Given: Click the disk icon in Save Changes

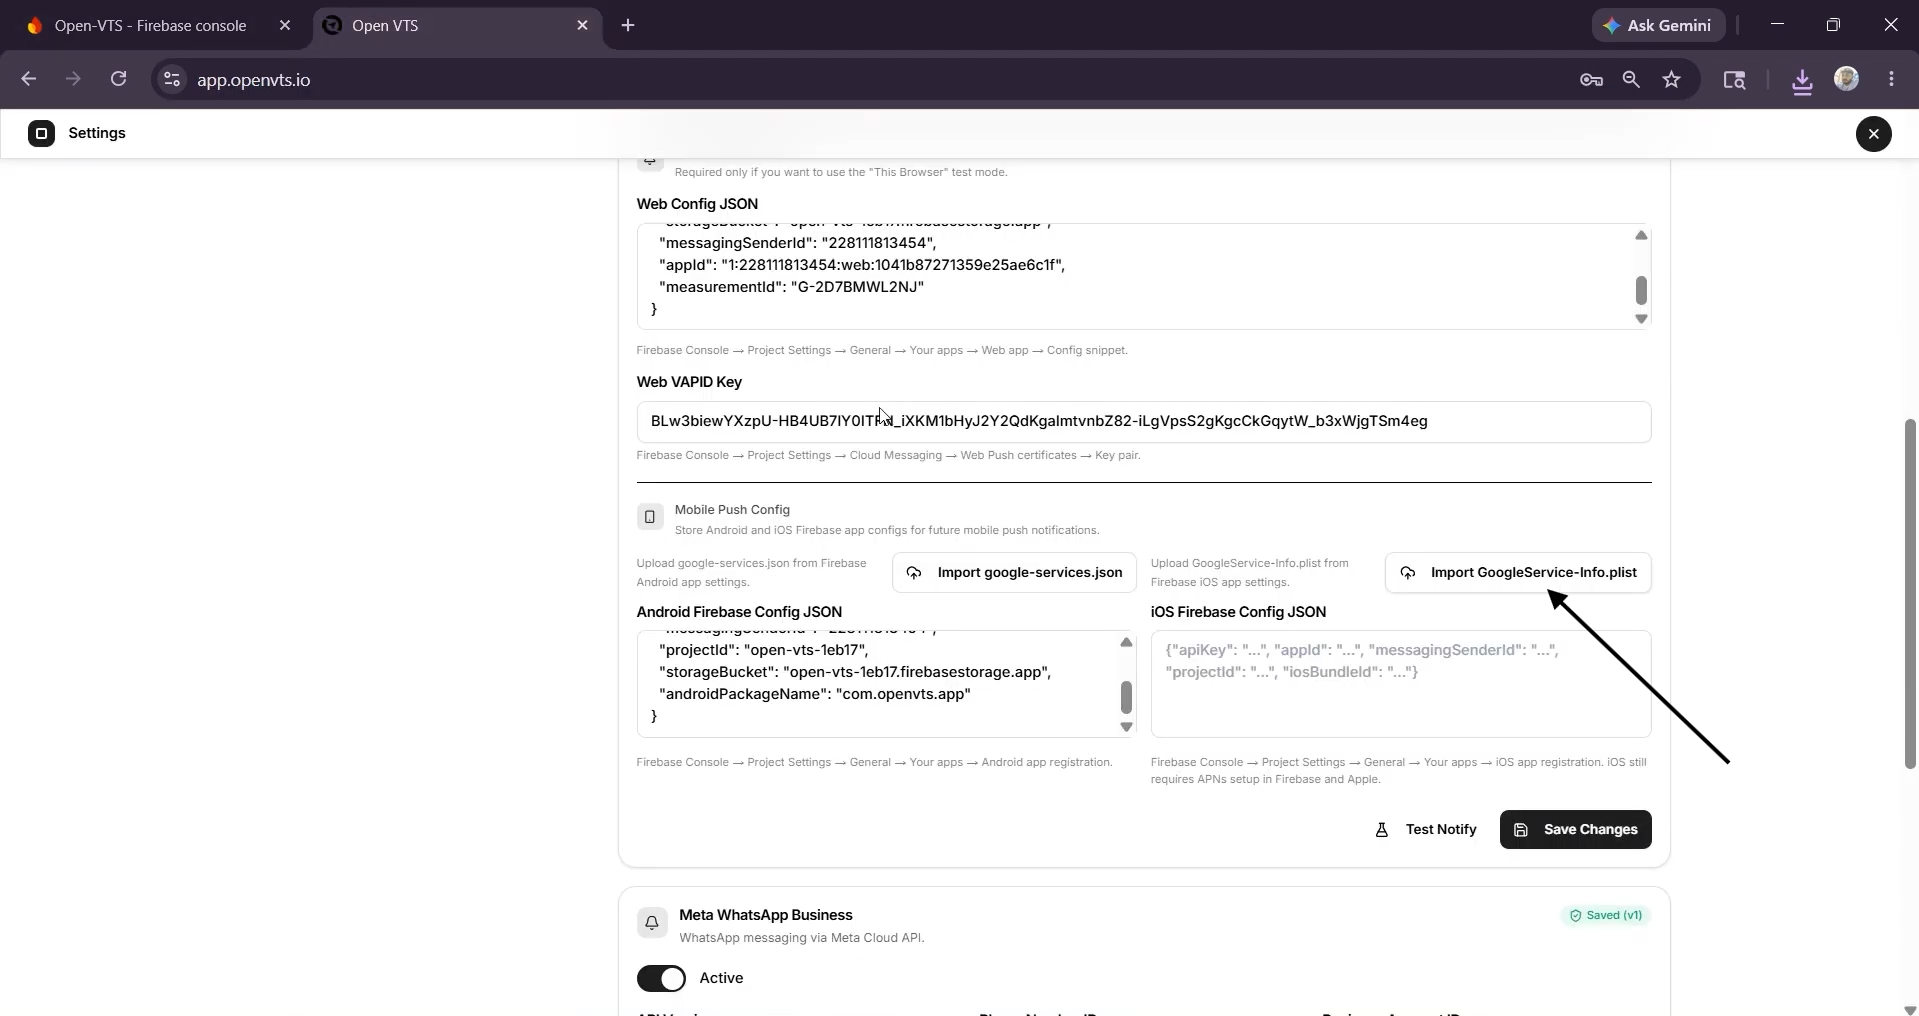Looking at the screenshot, I should [1521, 830].
